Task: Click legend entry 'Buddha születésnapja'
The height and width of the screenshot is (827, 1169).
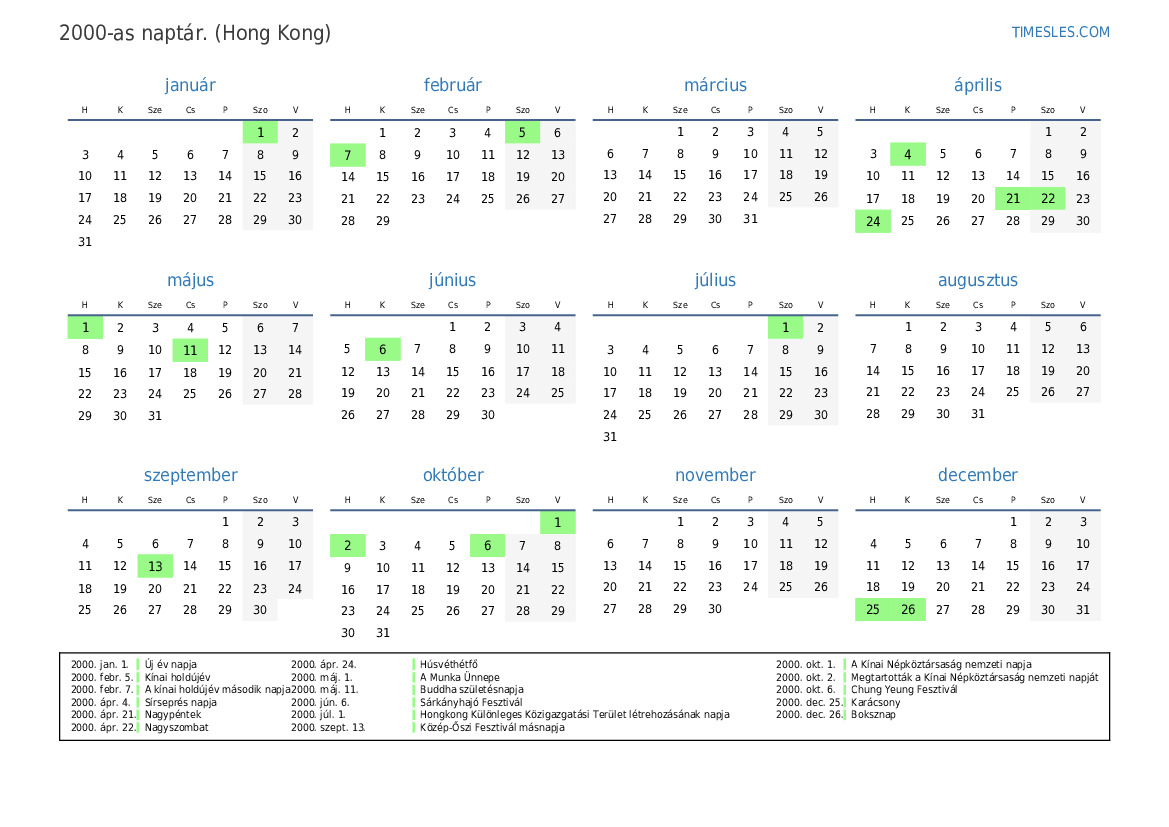Action: click(x=472, y=689)
